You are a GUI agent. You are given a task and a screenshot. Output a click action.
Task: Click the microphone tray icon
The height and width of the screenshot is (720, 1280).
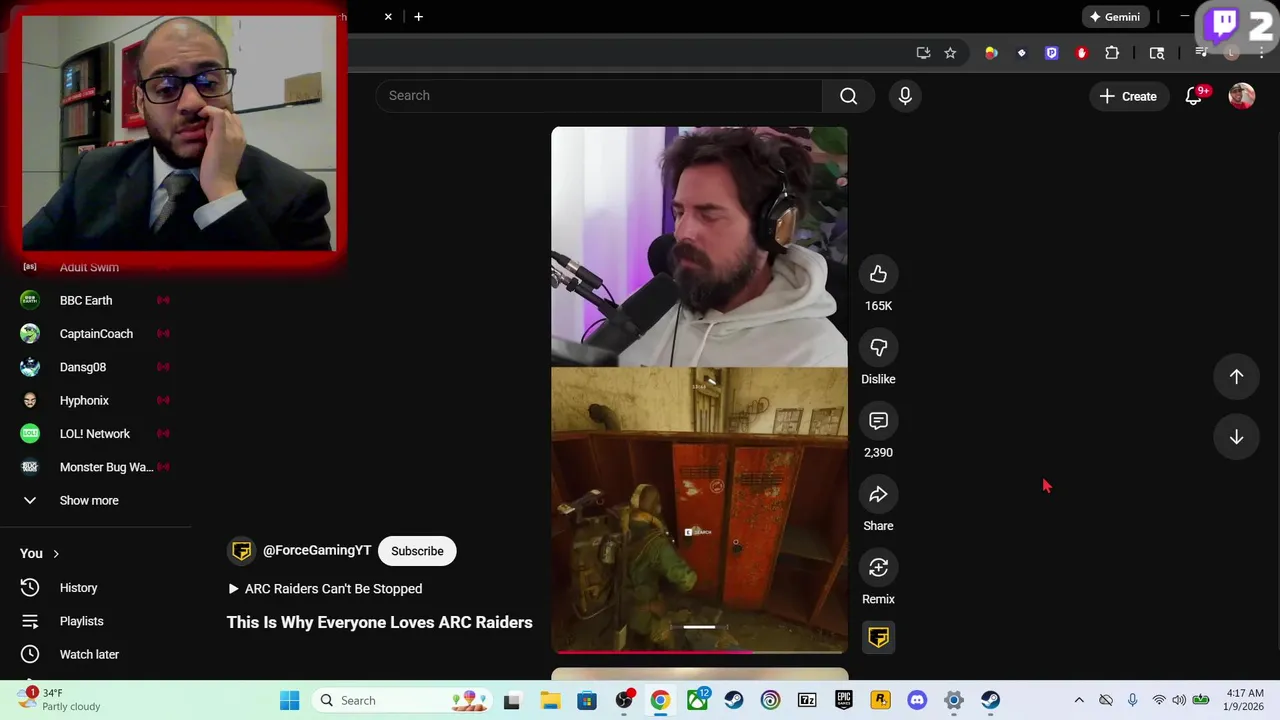[1132, 700]
